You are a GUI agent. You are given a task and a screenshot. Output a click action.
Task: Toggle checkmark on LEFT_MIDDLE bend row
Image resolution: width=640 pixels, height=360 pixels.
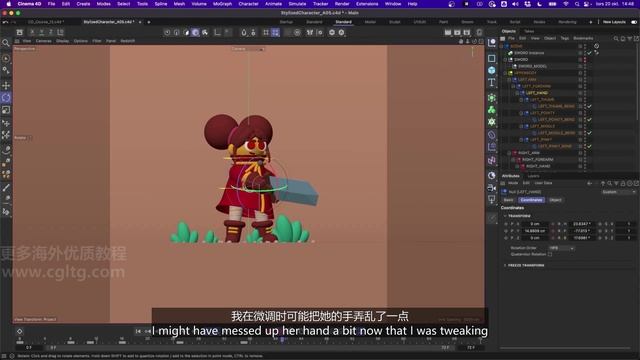[589, 133]
